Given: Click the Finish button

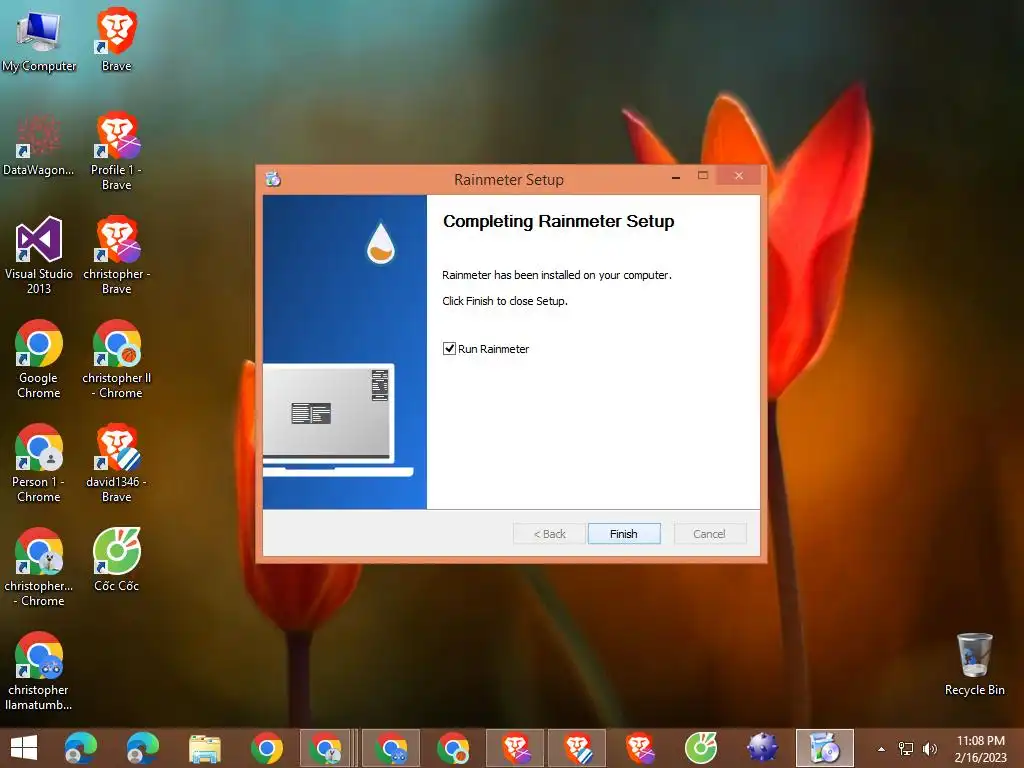Looking at the screenshot, I should tap(624, 534).
